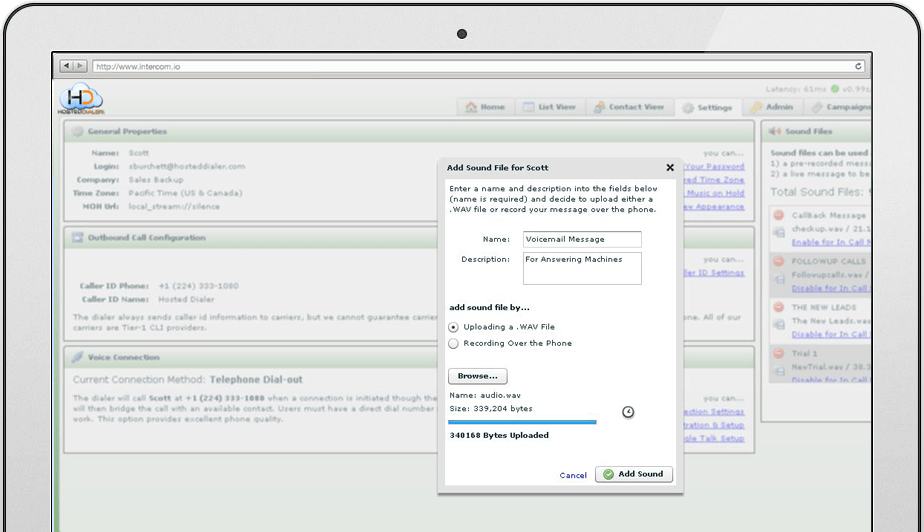924x532 pixels.
Task: Focus the Description text area
Action: [582, 268]
